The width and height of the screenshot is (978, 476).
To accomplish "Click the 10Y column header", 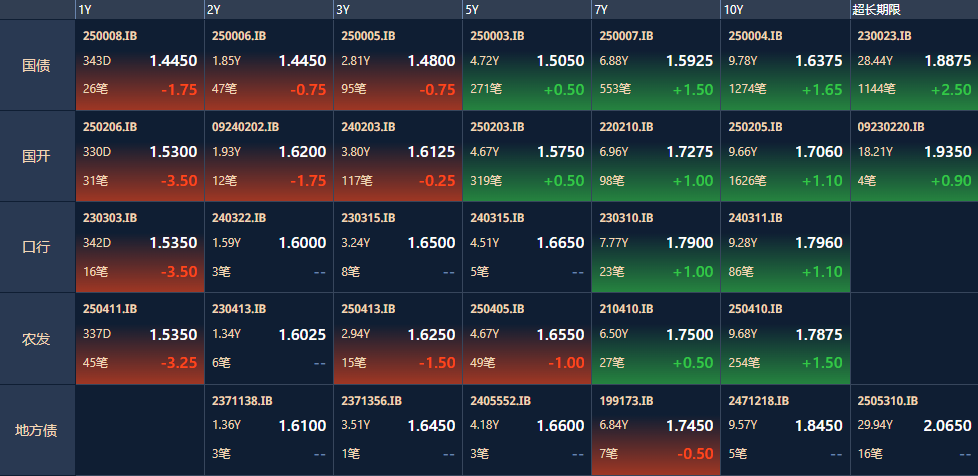I will pyautogui.click(x=785, y=10).
